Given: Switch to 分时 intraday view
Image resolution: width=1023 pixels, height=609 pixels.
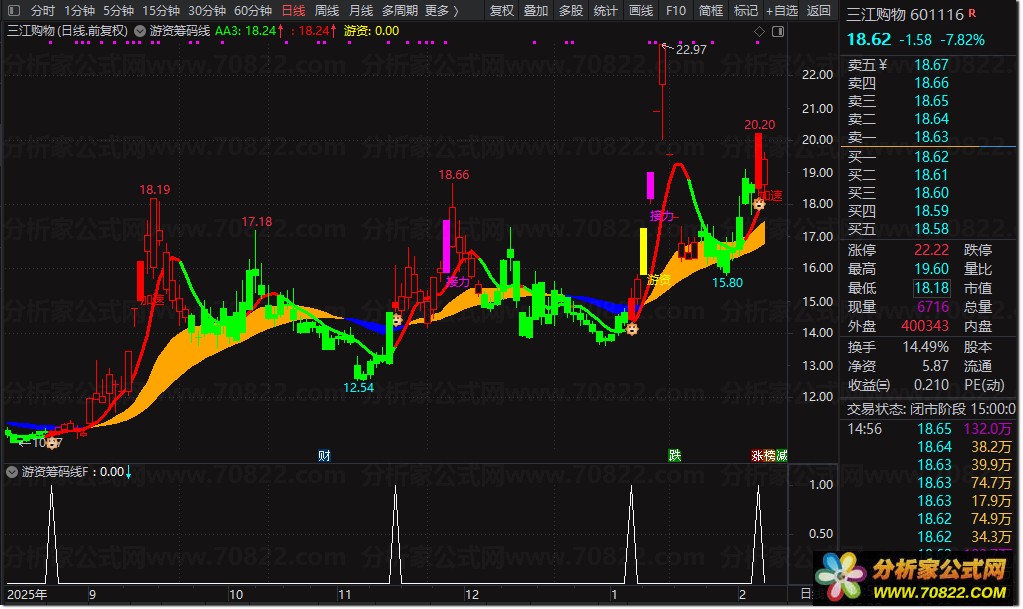Looking at the screenshot, I should point(42,10).
